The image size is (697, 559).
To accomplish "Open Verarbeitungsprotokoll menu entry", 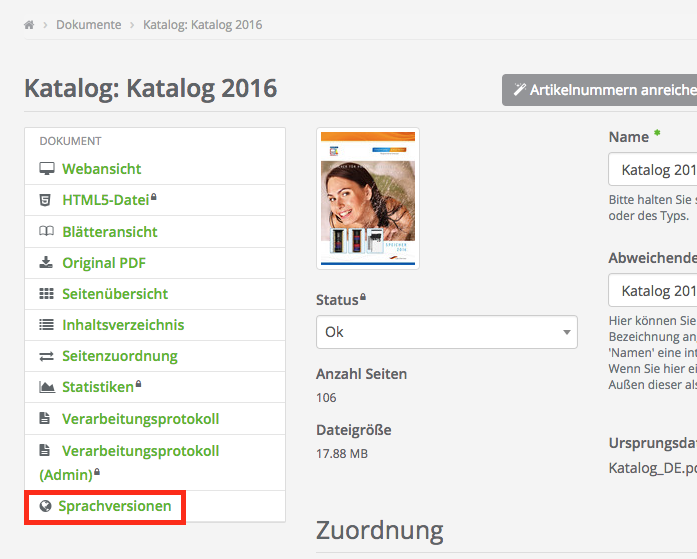I will pos(140,419).
